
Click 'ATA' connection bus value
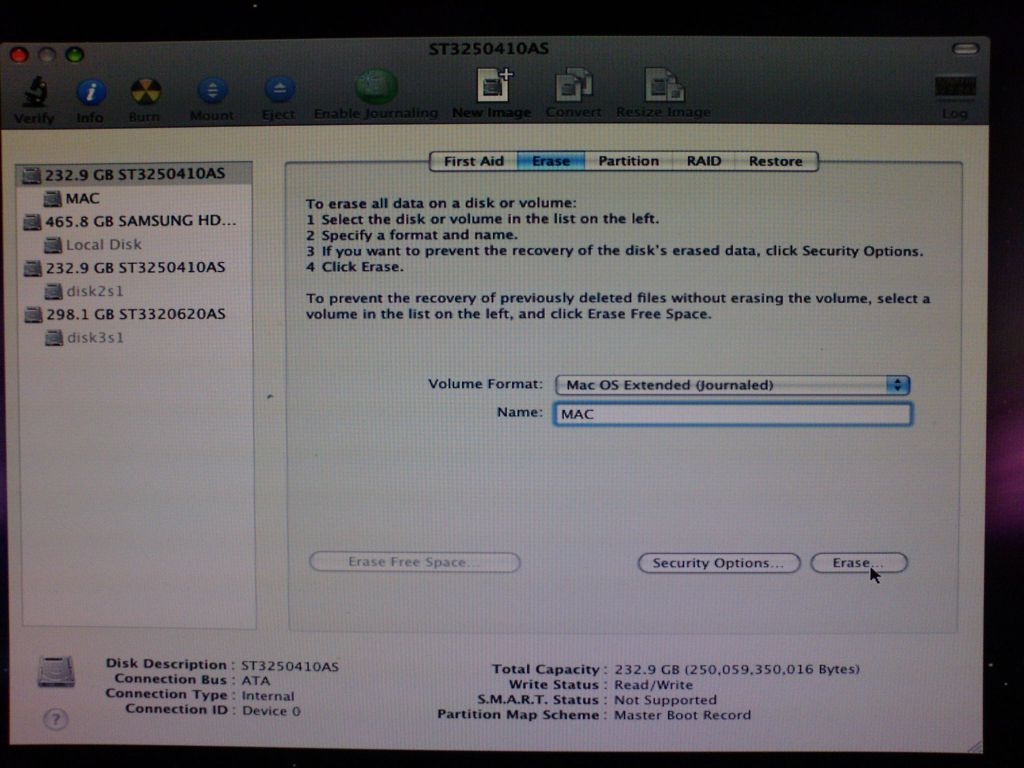tap(255, 680)
